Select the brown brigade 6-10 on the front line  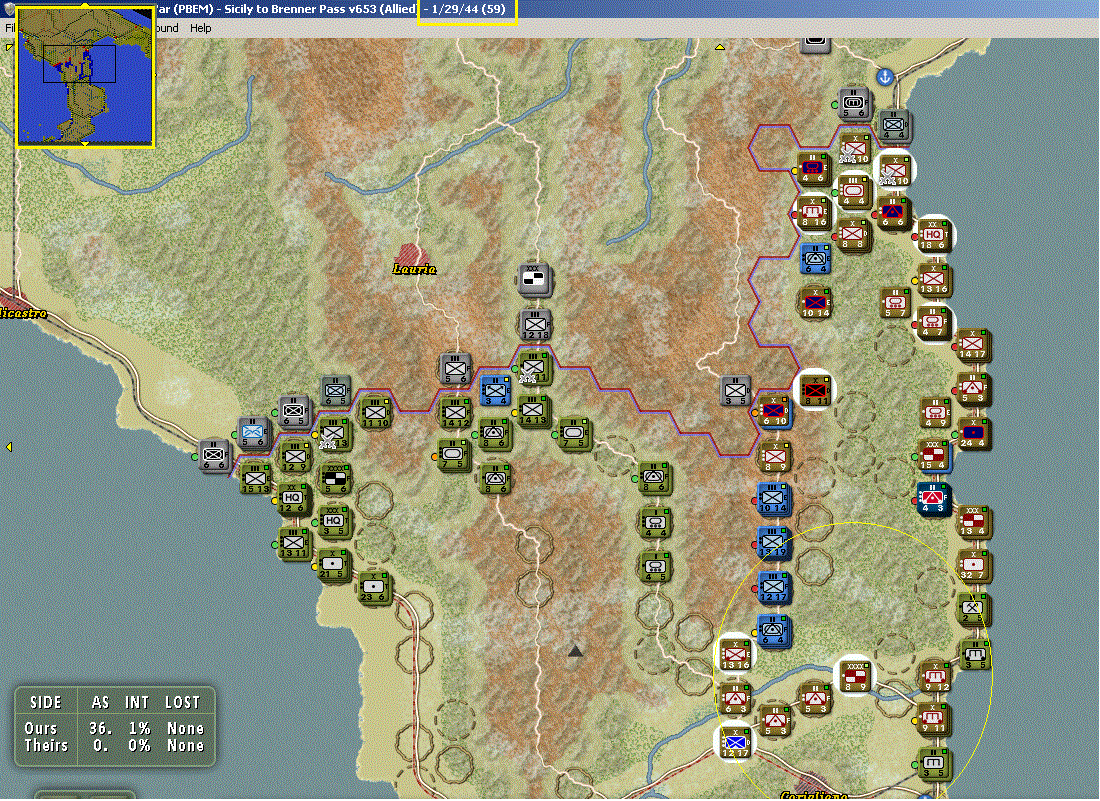774,412
